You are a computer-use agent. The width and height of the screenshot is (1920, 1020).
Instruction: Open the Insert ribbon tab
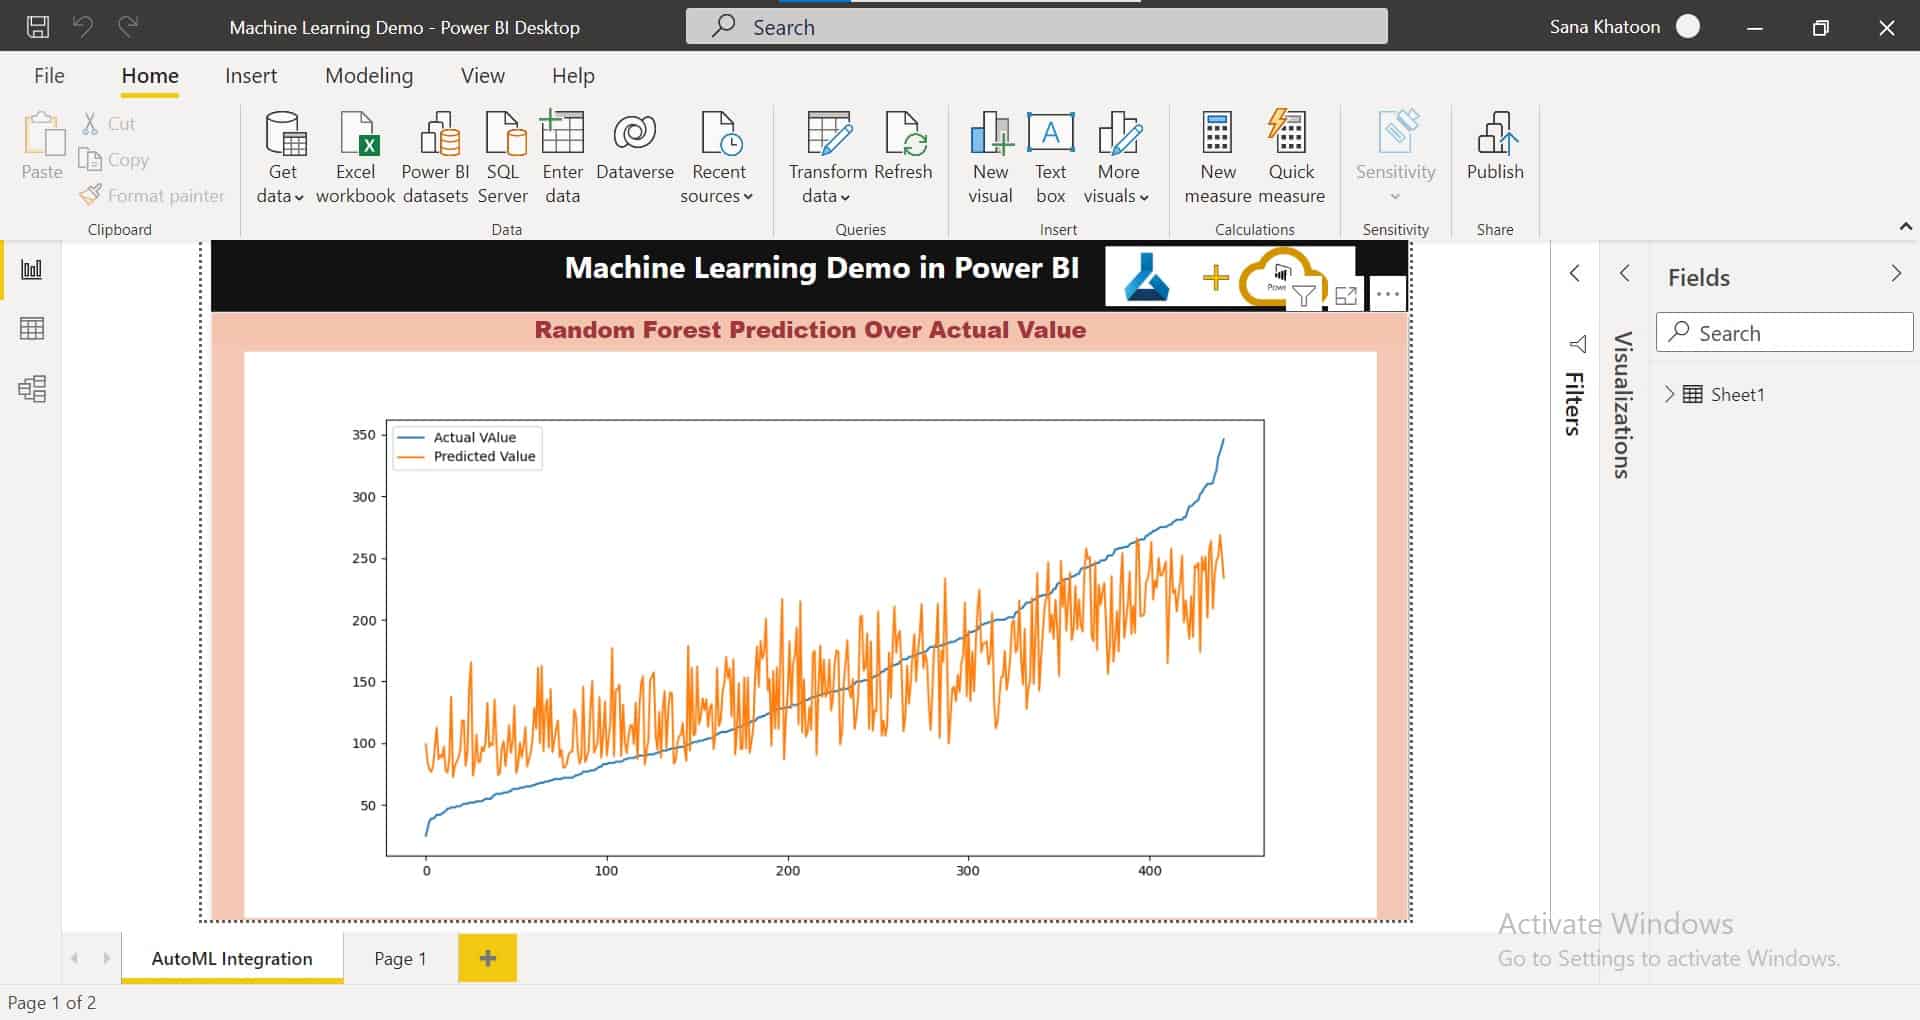click(251, 76)
